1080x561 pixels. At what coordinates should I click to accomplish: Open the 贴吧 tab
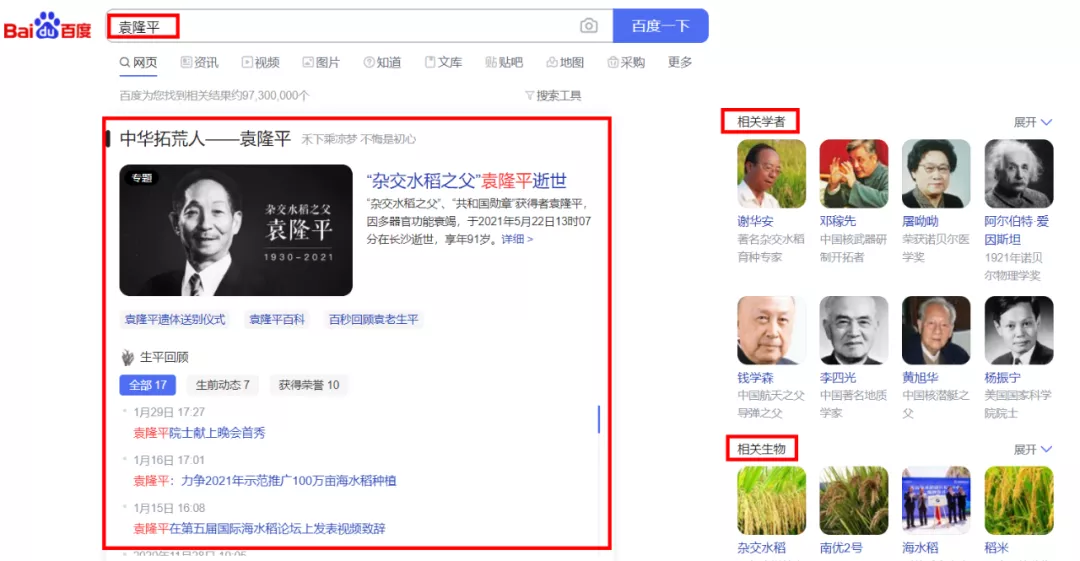503,63
